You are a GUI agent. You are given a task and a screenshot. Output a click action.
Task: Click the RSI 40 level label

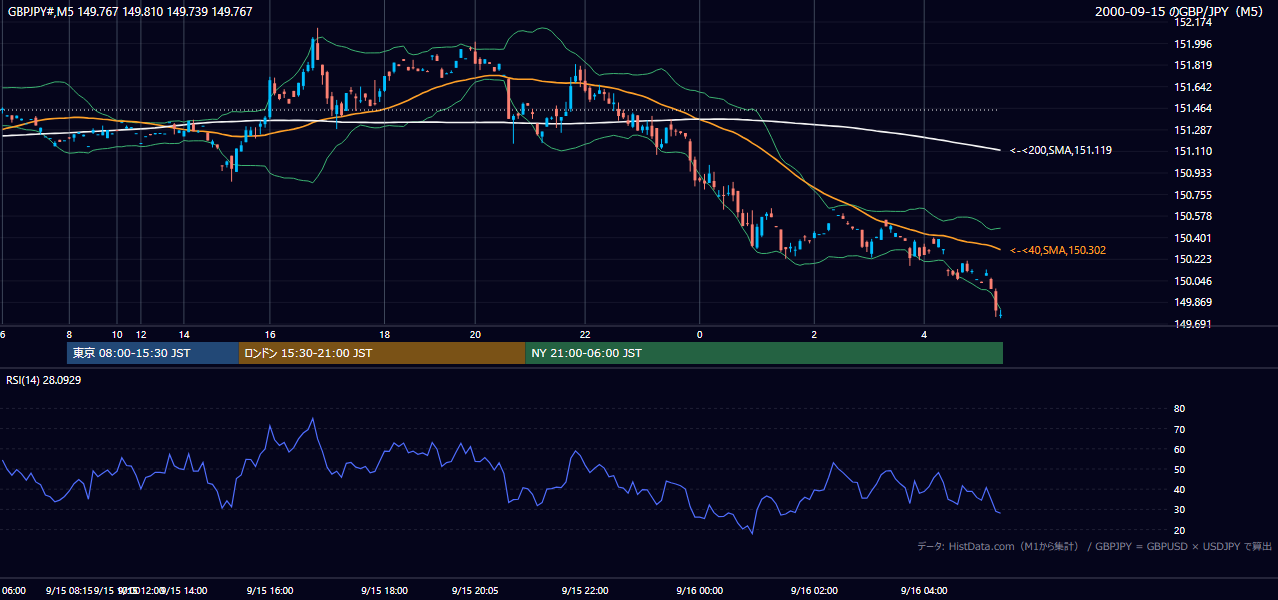tap(1180, 489)
